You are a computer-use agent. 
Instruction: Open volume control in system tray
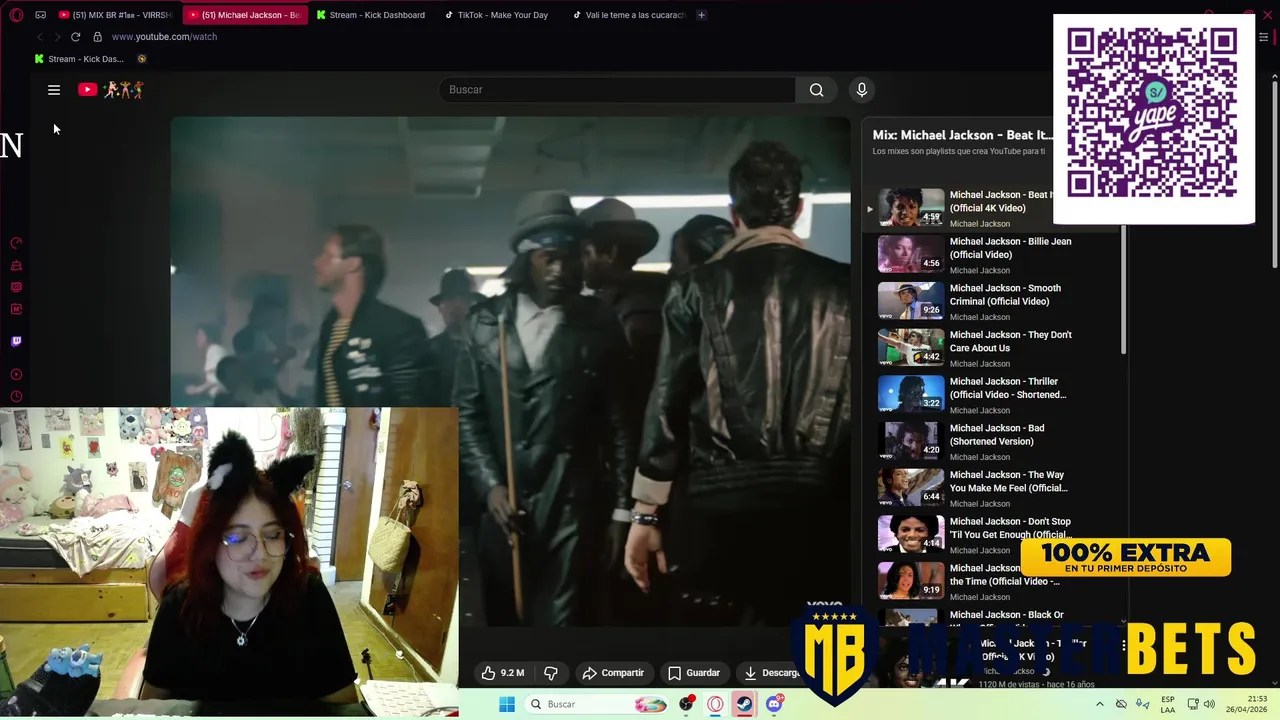(1209, 704)
